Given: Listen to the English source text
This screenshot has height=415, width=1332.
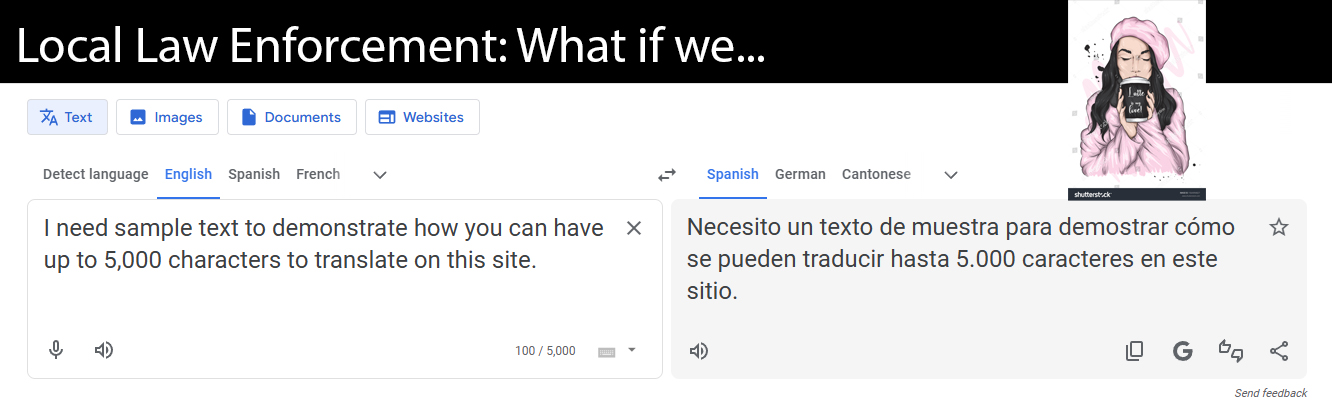Looking at the screenshot, I should coord(104,350).
